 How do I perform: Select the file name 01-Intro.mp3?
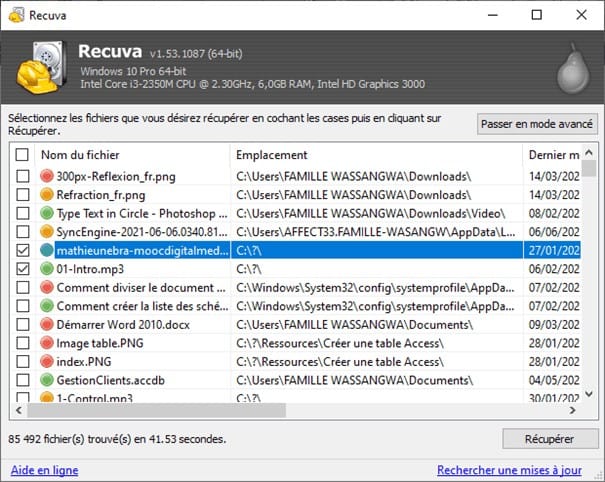[x=90, y=269]
